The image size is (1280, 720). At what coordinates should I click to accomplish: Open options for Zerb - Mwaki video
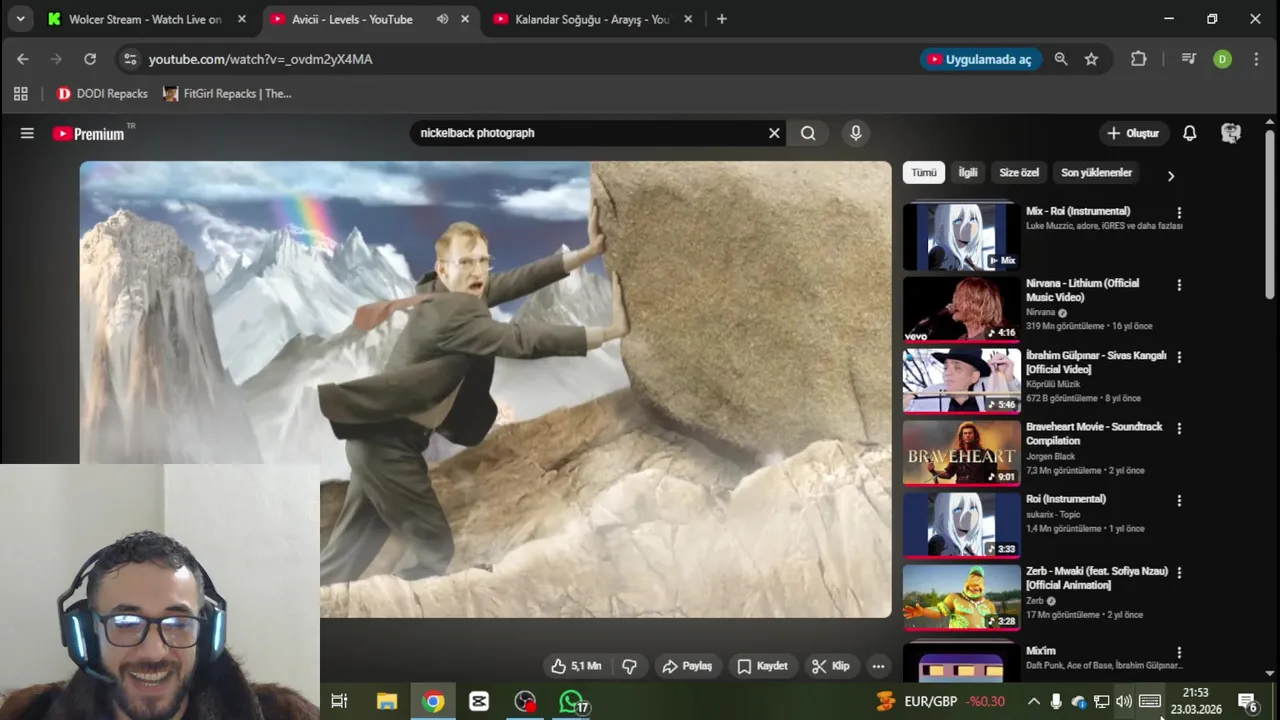pyautogui.click(x=1179, y=573)
